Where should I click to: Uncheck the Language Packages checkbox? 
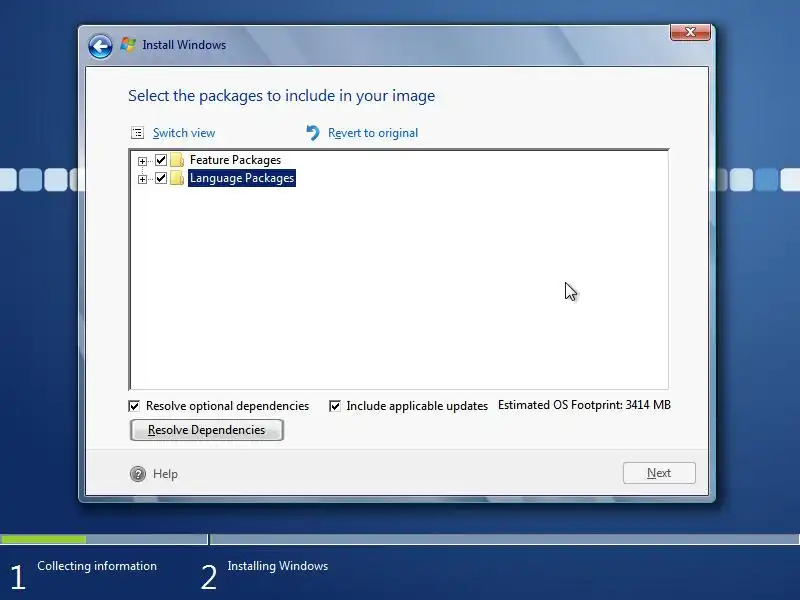click(x=161, y=178)
